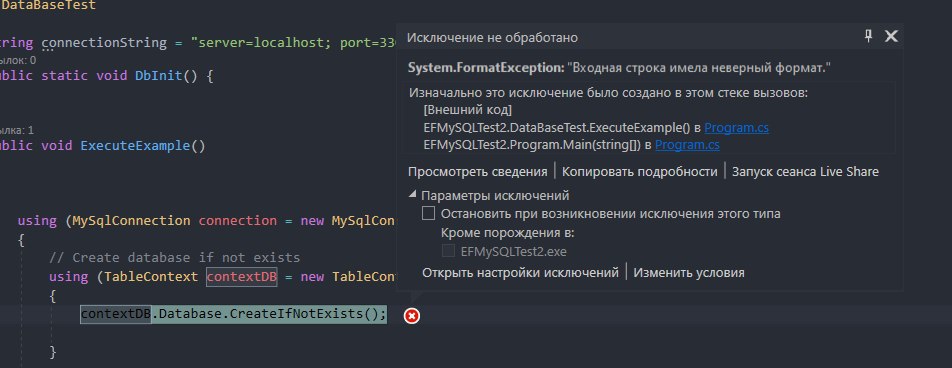This screenshot has height=368, width=952.
Task: Click the System.FormatException title text
Action: [x=486, y=68]
